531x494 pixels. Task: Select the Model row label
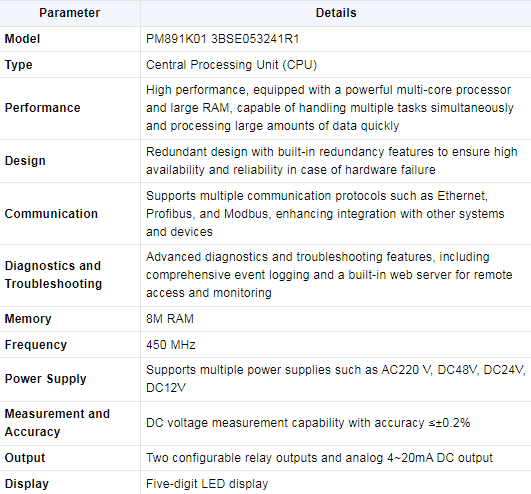pyautogui.click(x=22, y=39)
